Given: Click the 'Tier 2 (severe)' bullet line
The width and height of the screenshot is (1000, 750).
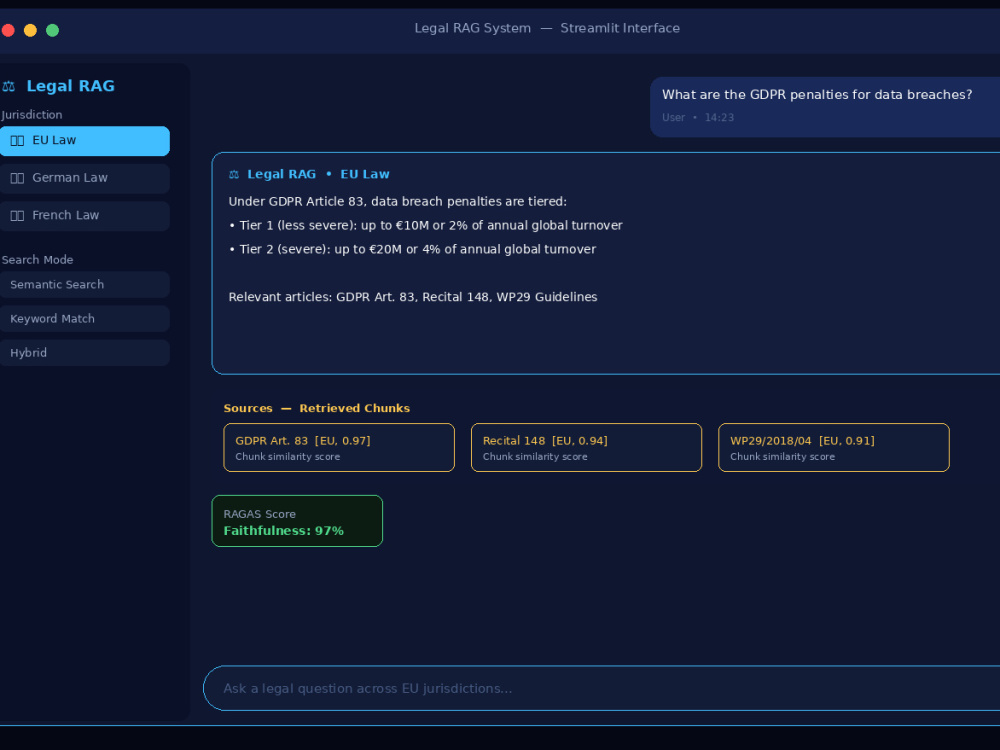Looking at the screenshot, I should pyautogui.click(x=412, y=249).
